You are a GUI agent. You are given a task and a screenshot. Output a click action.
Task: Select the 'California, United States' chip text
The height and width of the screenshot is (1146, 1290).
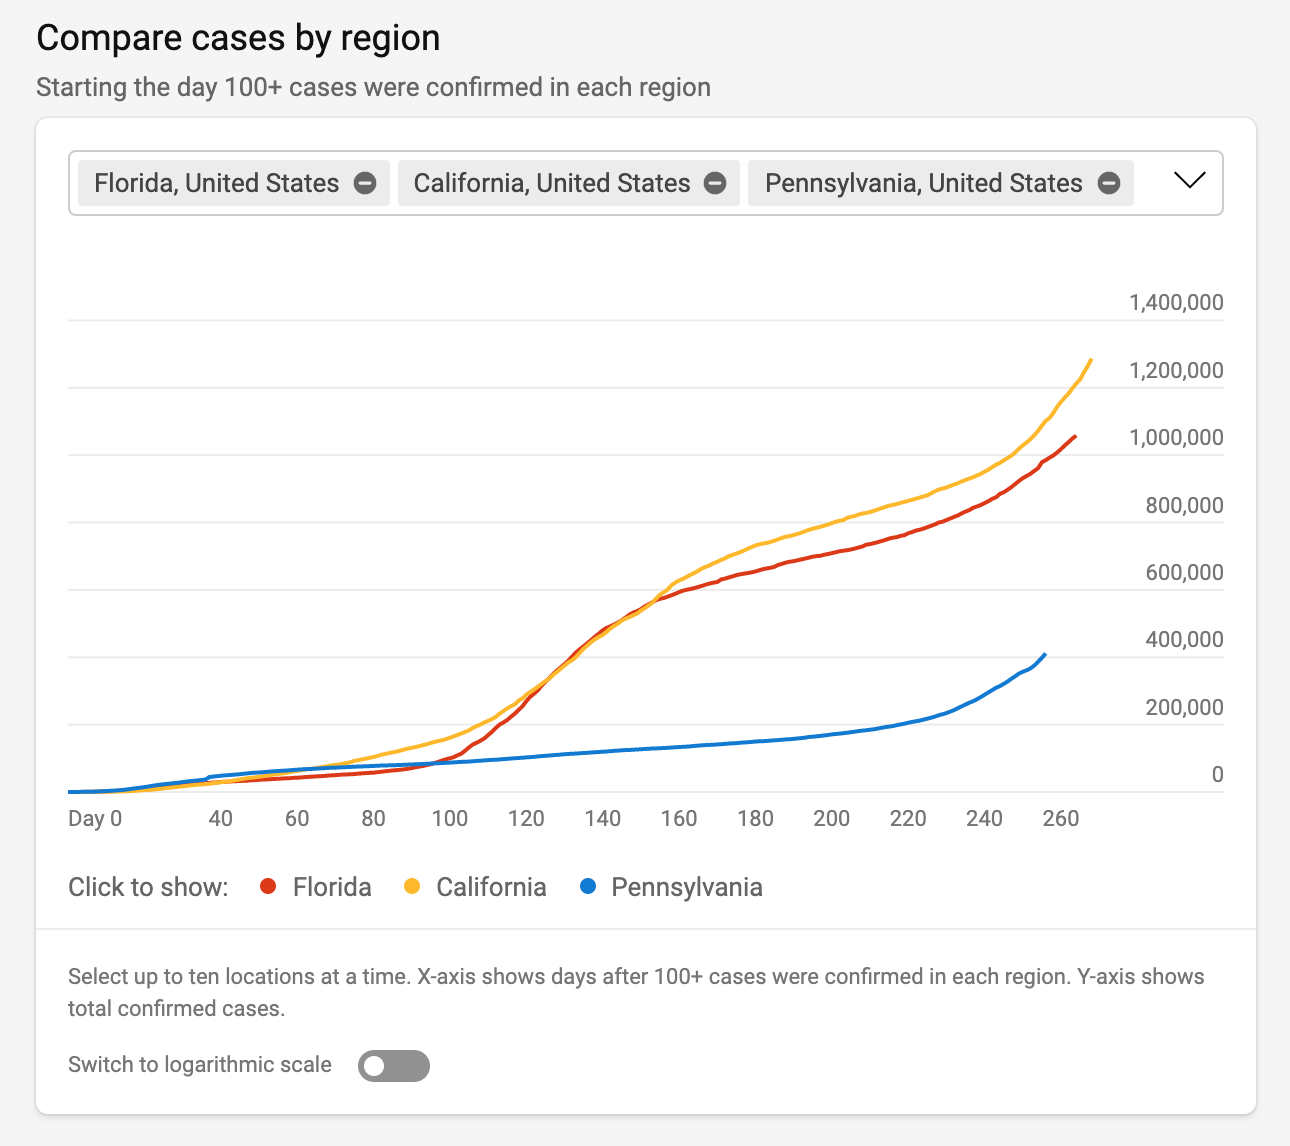552,184
